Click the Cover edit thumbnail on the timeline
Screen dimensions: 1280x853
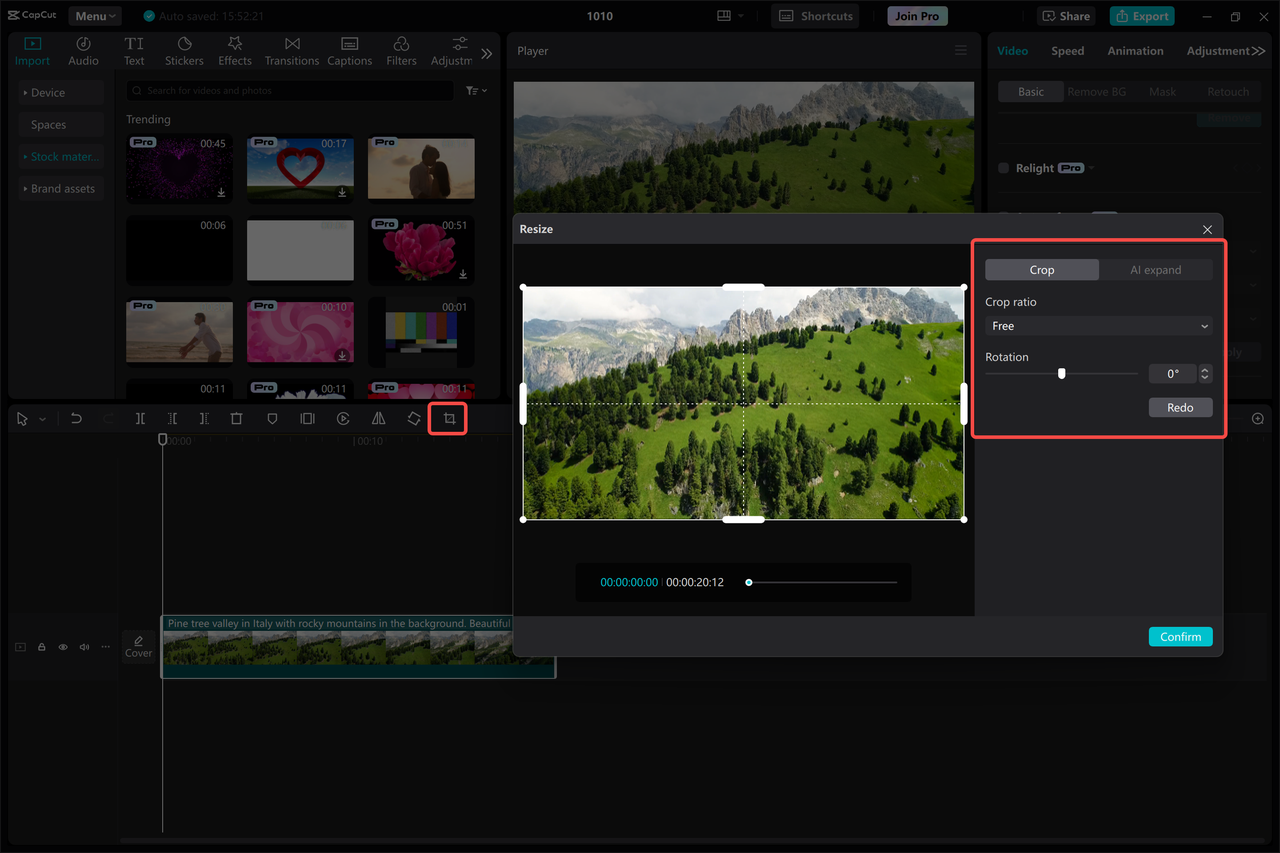click(138, 647)
